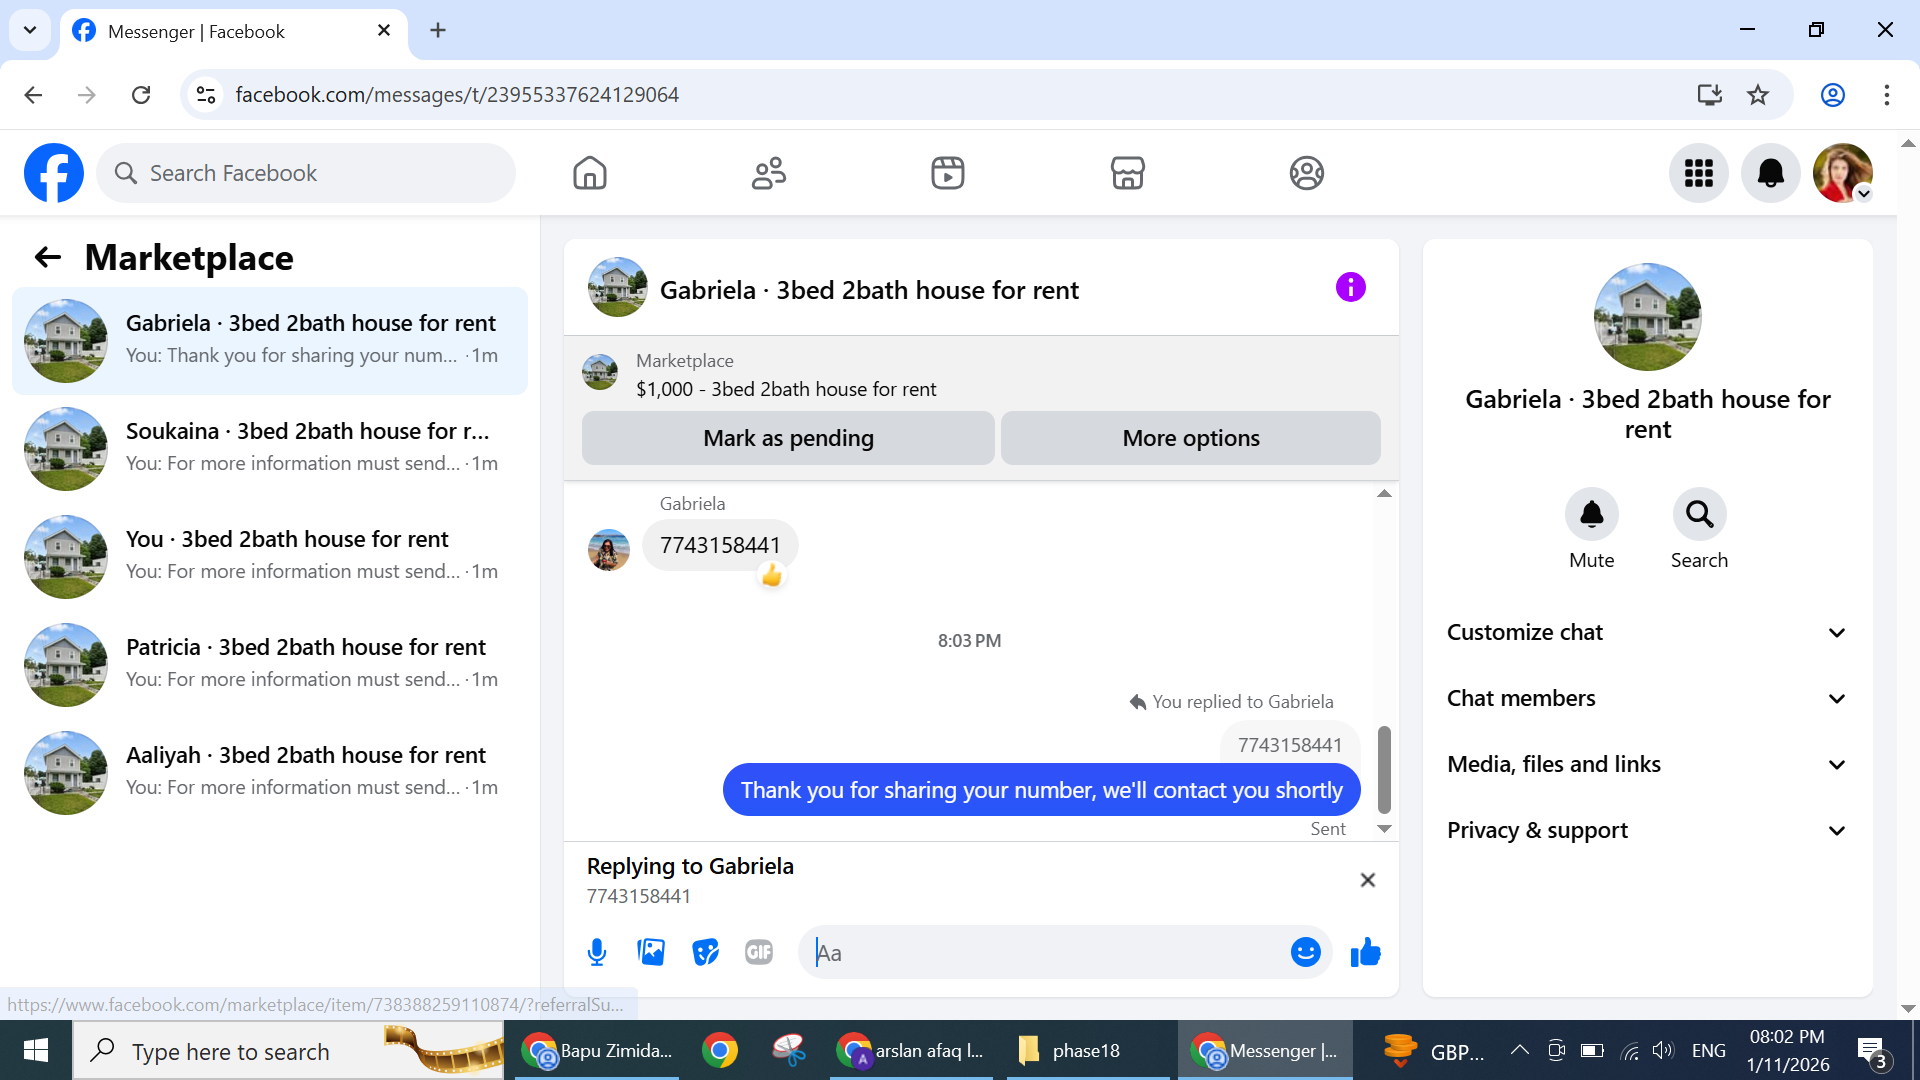Focus the Search Facebook field
Image resolution: width=1920 pixels, height=1080 pixels.
pyautogui.click(x=306, y=173)
